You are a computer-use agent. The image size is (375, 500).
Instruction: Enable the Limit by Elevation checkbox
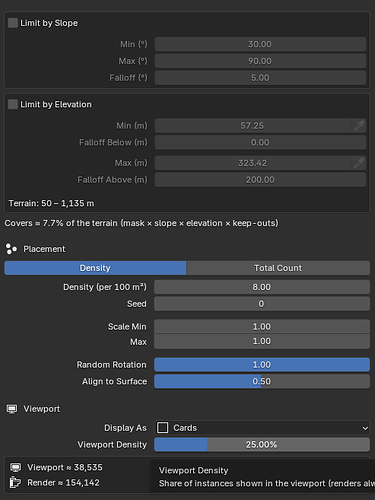[x=13, y=104]
